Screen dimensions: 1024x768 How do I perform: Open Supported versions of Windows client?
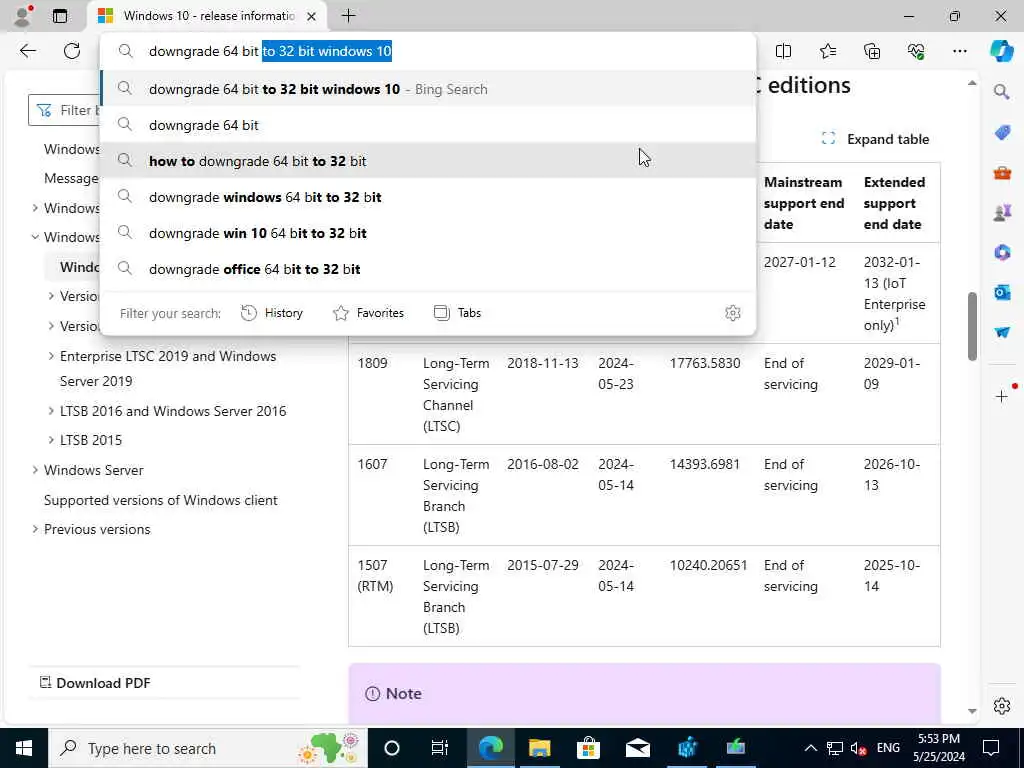[161, 500]
